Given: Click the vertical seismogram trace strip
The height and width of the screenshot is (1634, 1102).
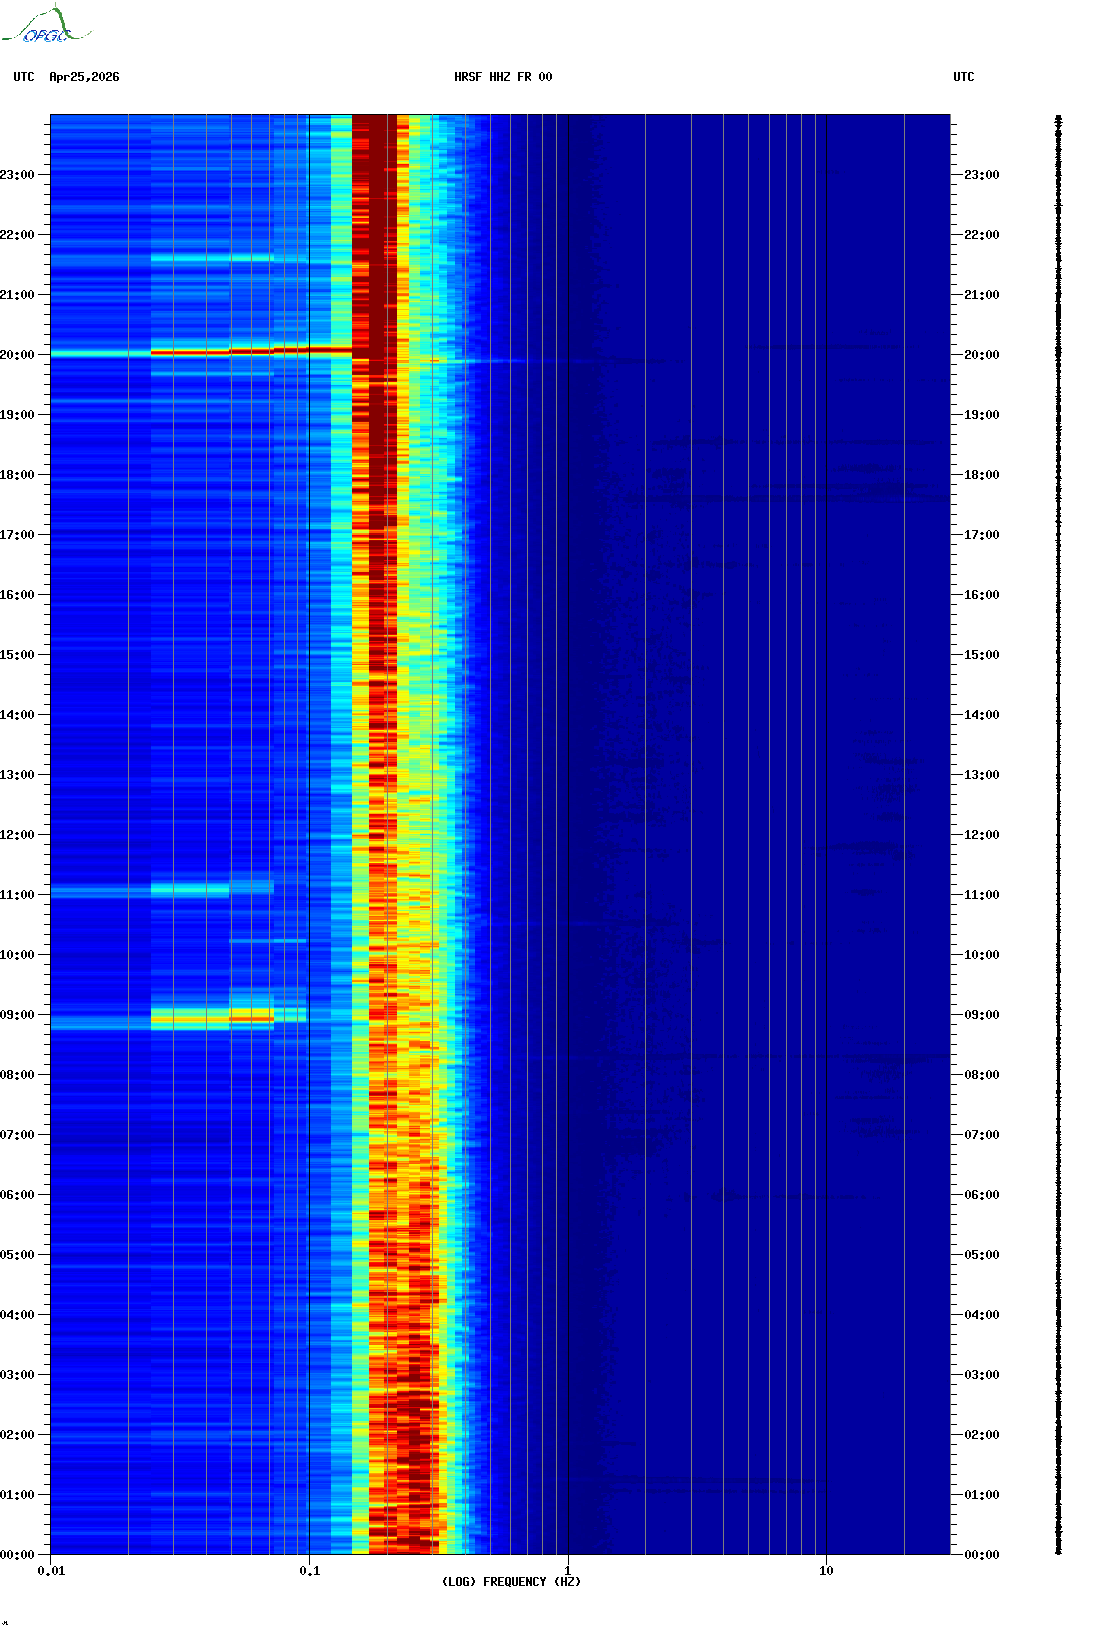Looking at the screenshot, I should click(1059, 835).
